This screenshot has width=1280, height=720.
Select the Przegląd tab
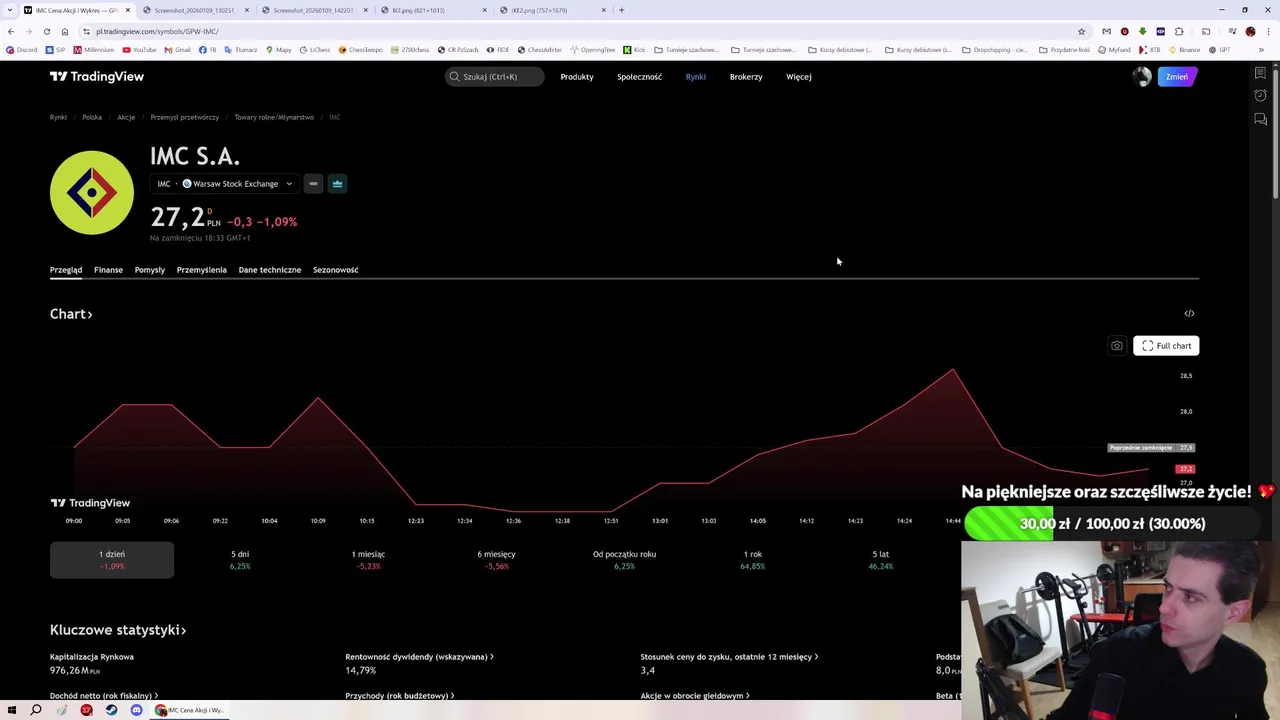click(66, 270)
